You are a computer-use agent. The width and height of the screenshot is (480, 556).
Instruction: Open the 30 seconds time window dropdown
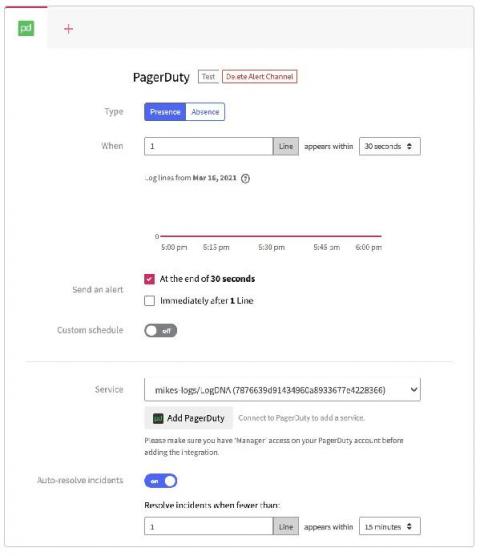(390, 146)
